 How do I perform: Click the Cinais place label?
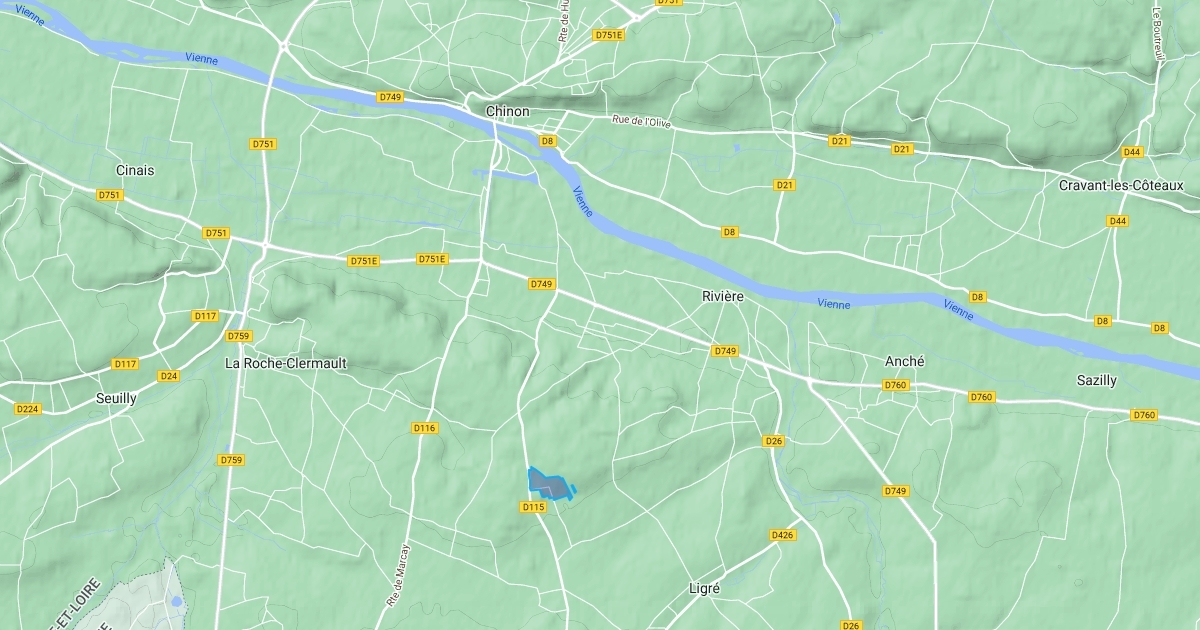[x=135, y=171]
